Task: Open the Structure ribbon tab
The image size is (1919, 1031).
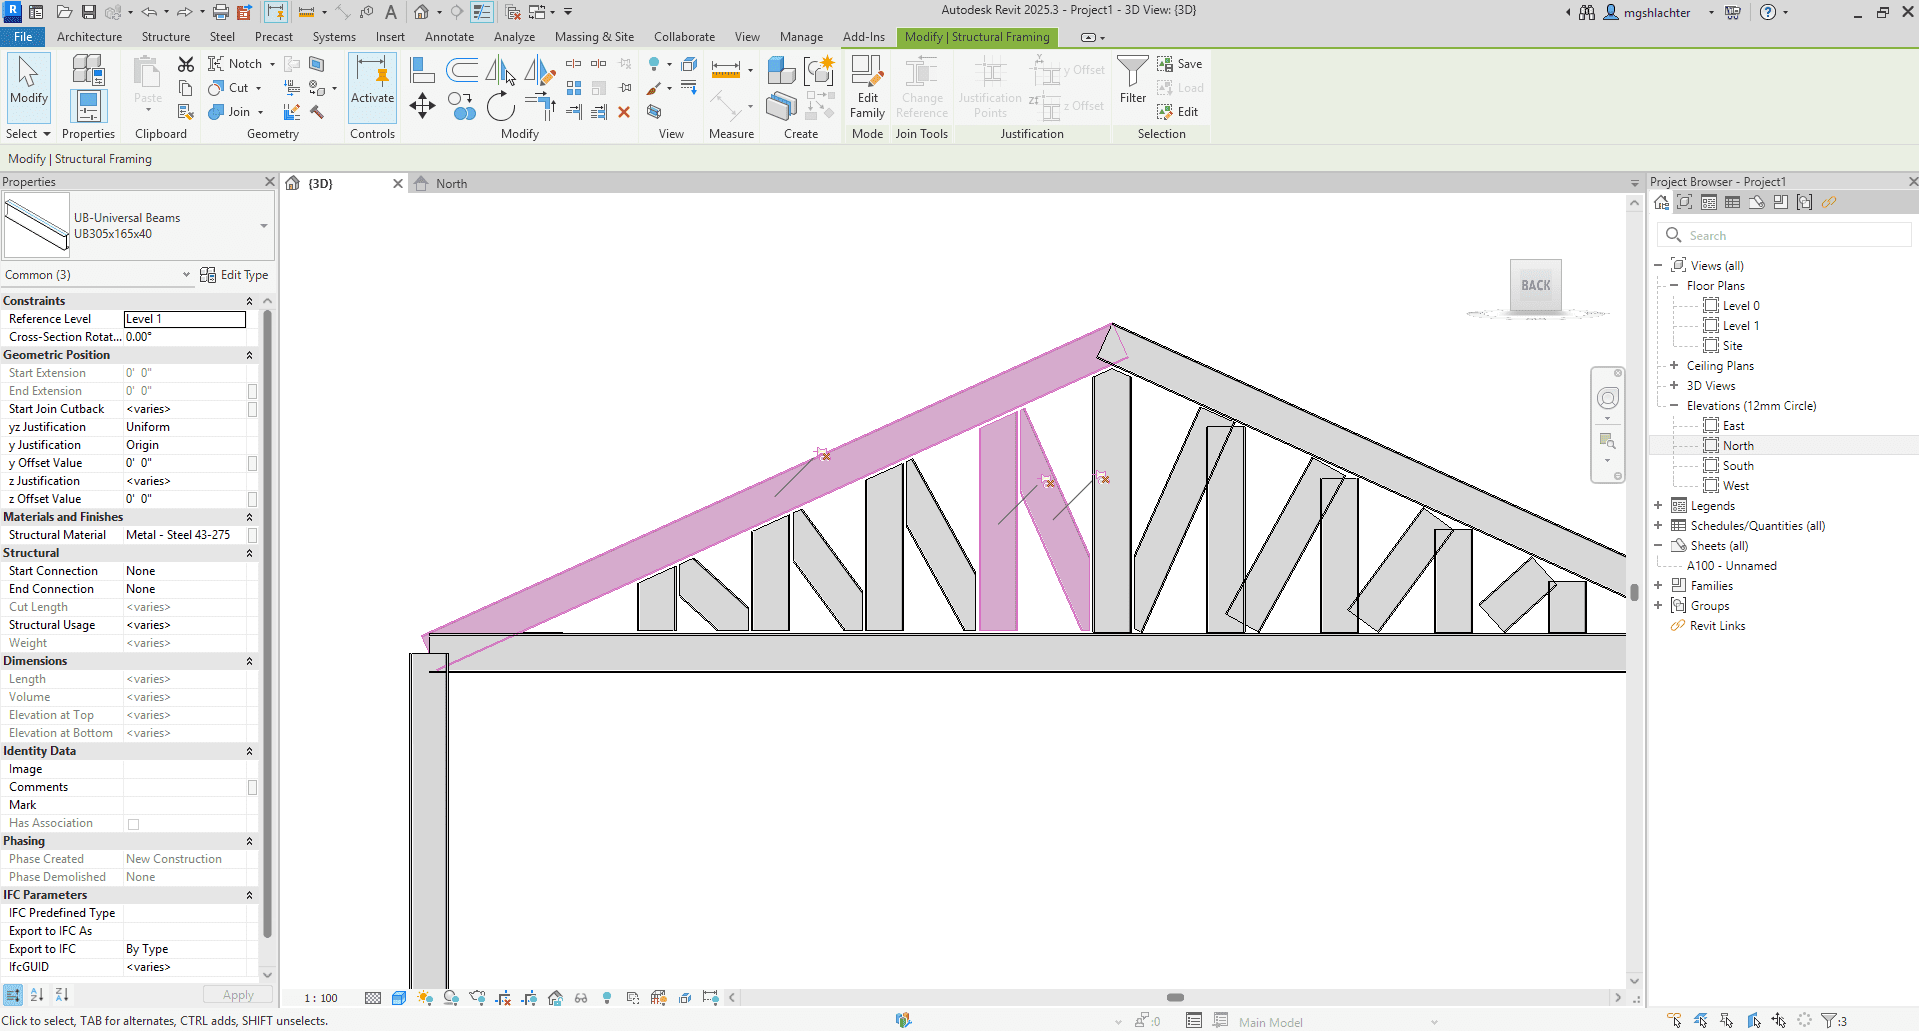Action: coord(165,37)
